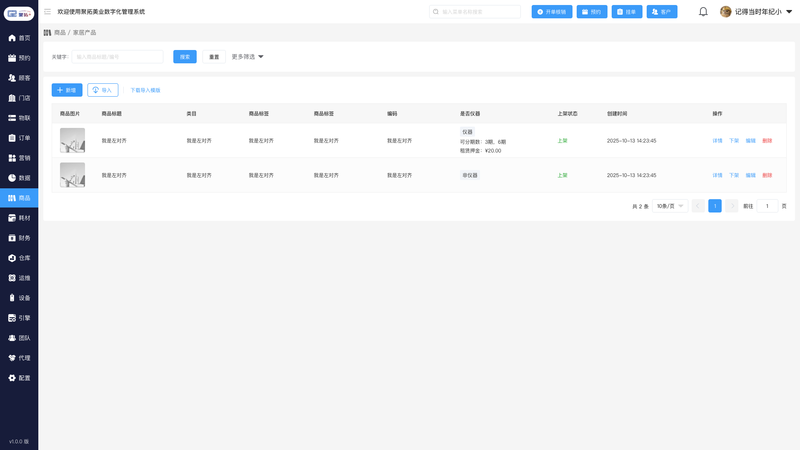Focus the header menu search field

474,12
